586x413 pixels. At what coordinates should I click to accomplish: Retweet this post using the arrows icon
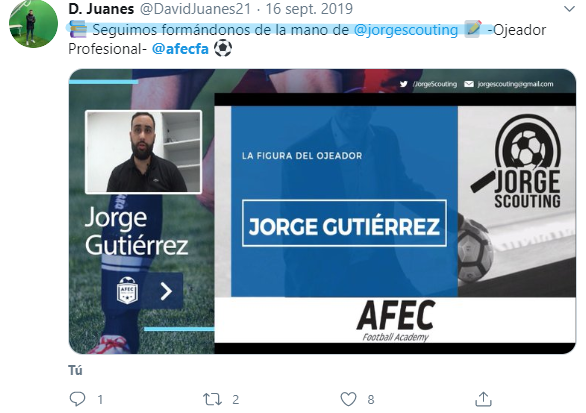(212, 399)
